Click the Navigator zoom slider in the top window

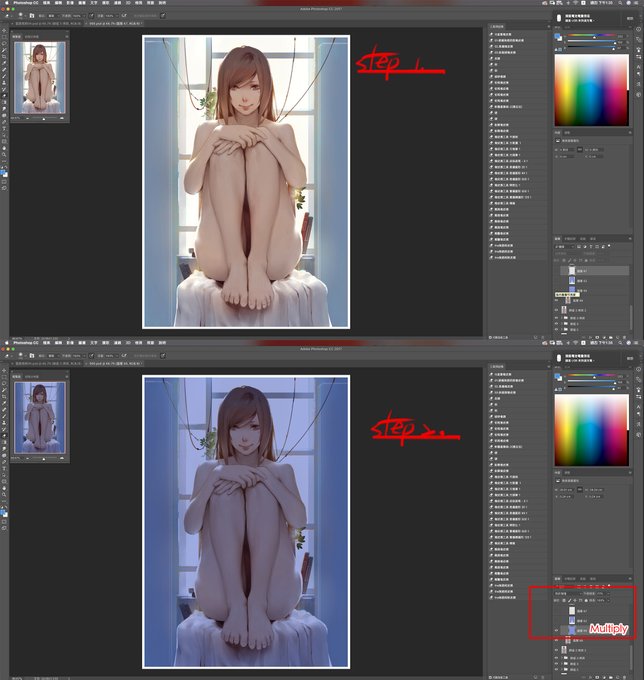(x=44, y=118)
